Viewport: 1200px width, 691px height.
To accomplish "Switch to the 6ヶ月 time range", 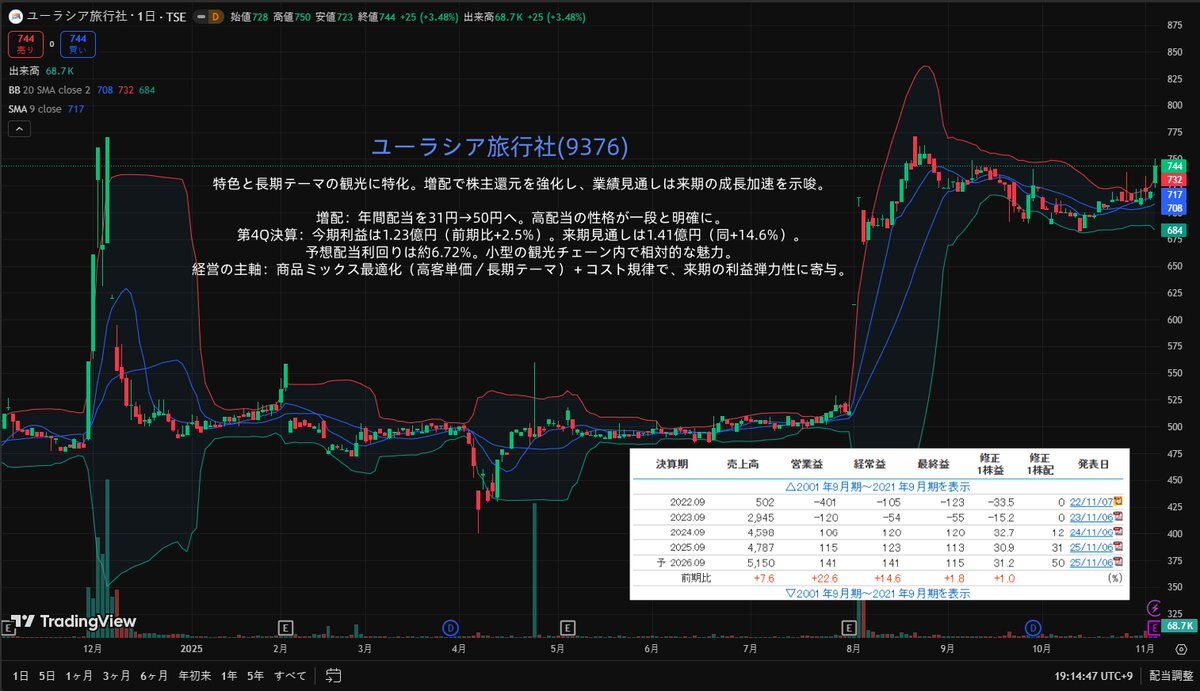I will click(x=155, y=676).
